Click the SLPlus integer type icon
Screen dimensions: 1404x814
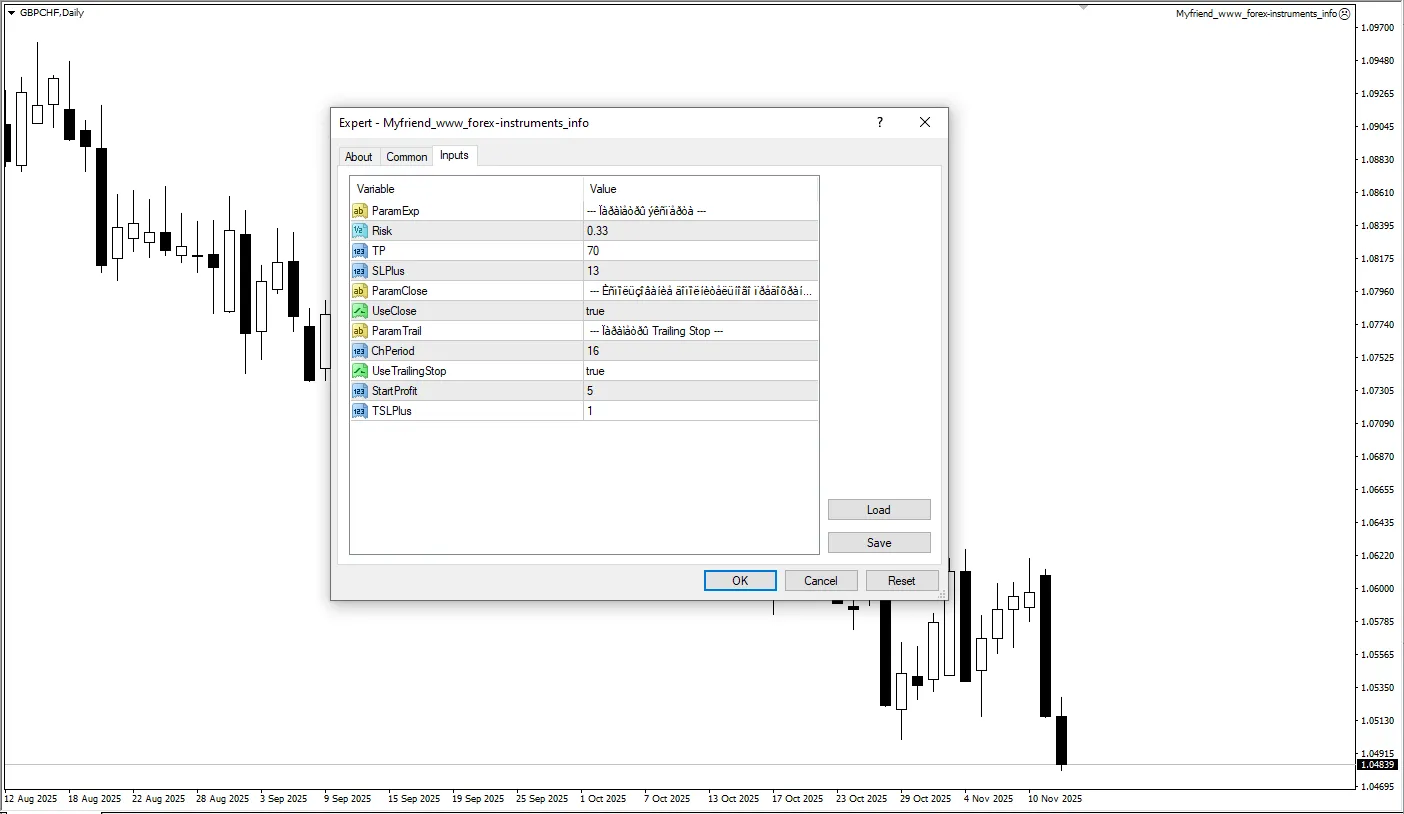click(x=360, y=271)
